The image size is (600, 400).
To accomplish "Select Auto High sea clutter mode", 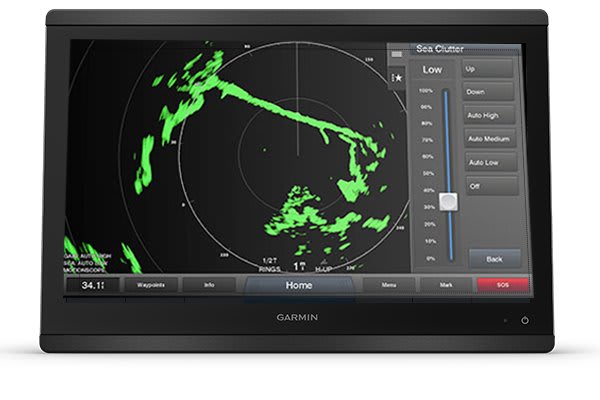I will click(490, 115).
